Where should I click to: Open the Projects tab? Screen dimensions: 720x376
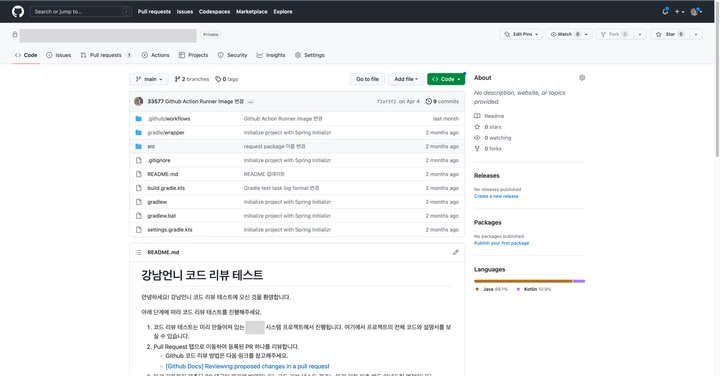point(193,55)
